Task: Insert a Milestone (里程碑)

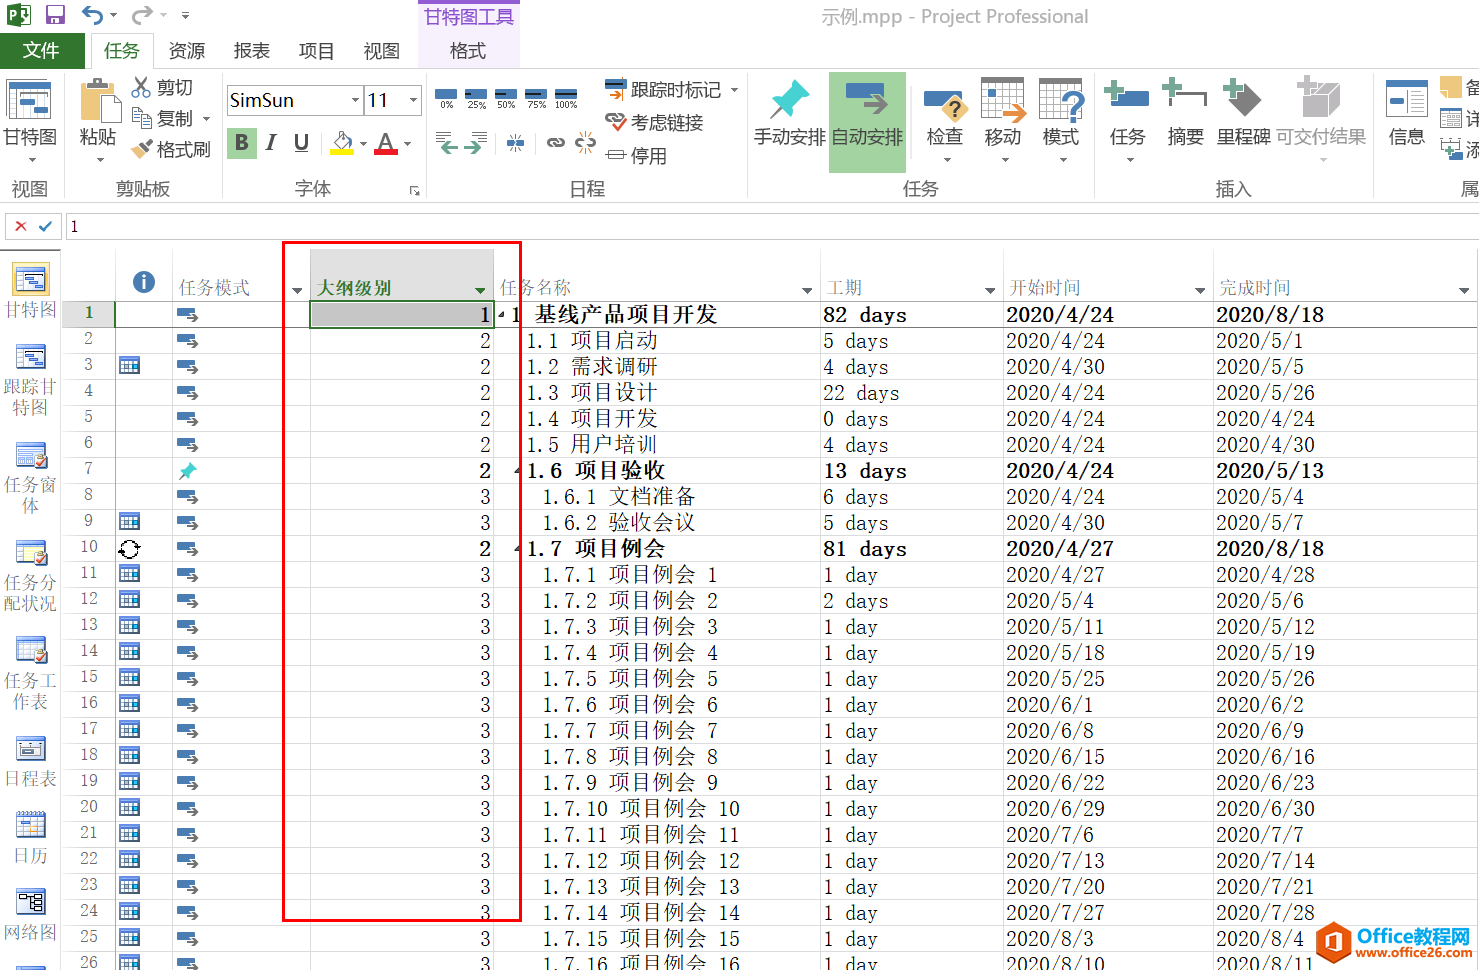Action: pyautogui.click(x=1243, y=112)
